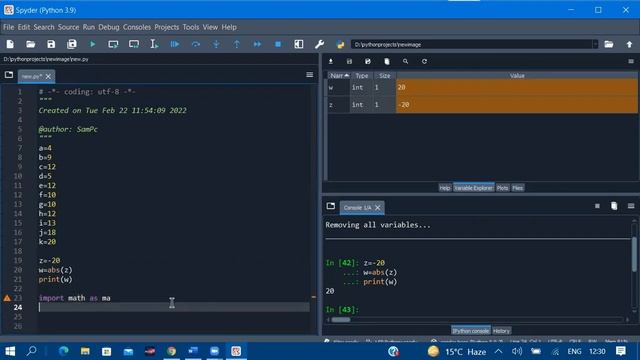Switch to the Files tab

(518, 188)
